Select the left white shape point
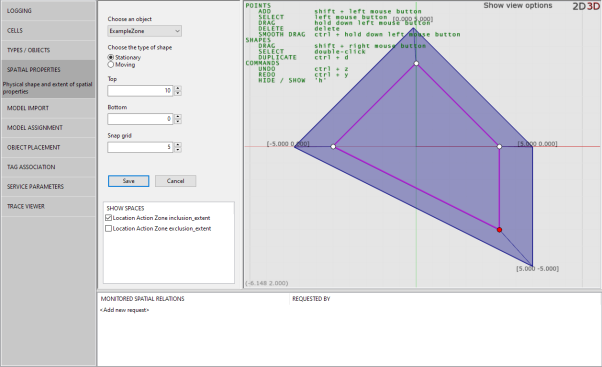The image size is (602, 367). coord(333,147)
